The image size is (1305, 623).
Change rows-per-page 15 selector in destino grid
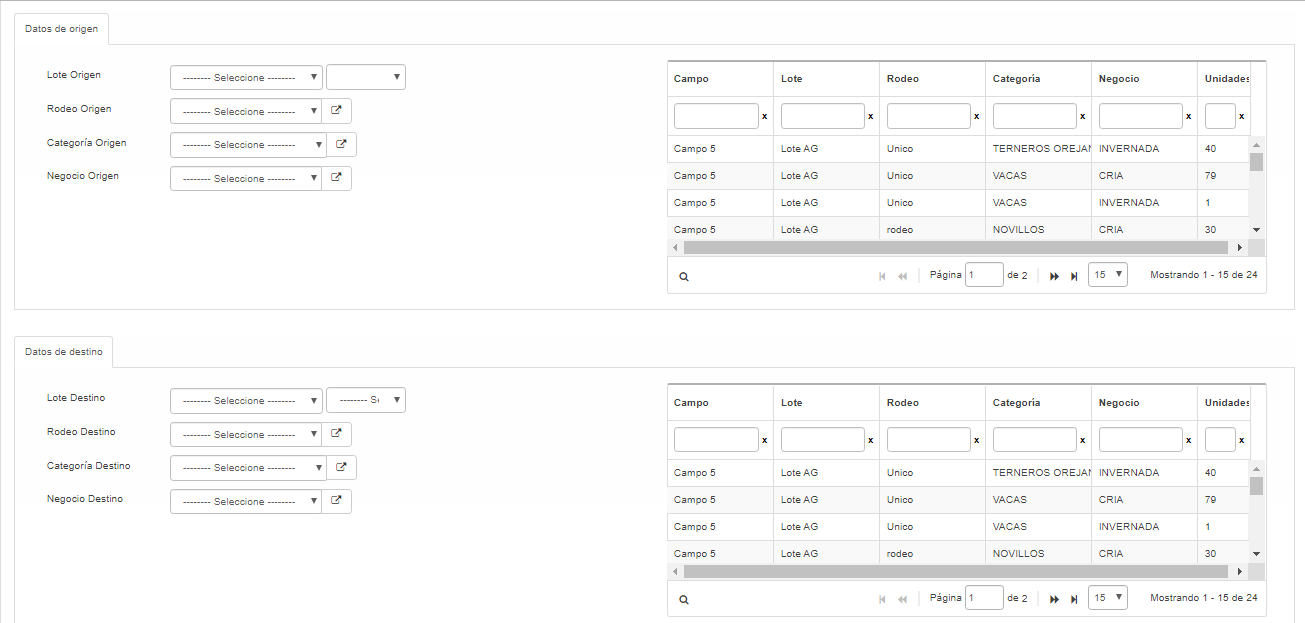point(1107,597)
